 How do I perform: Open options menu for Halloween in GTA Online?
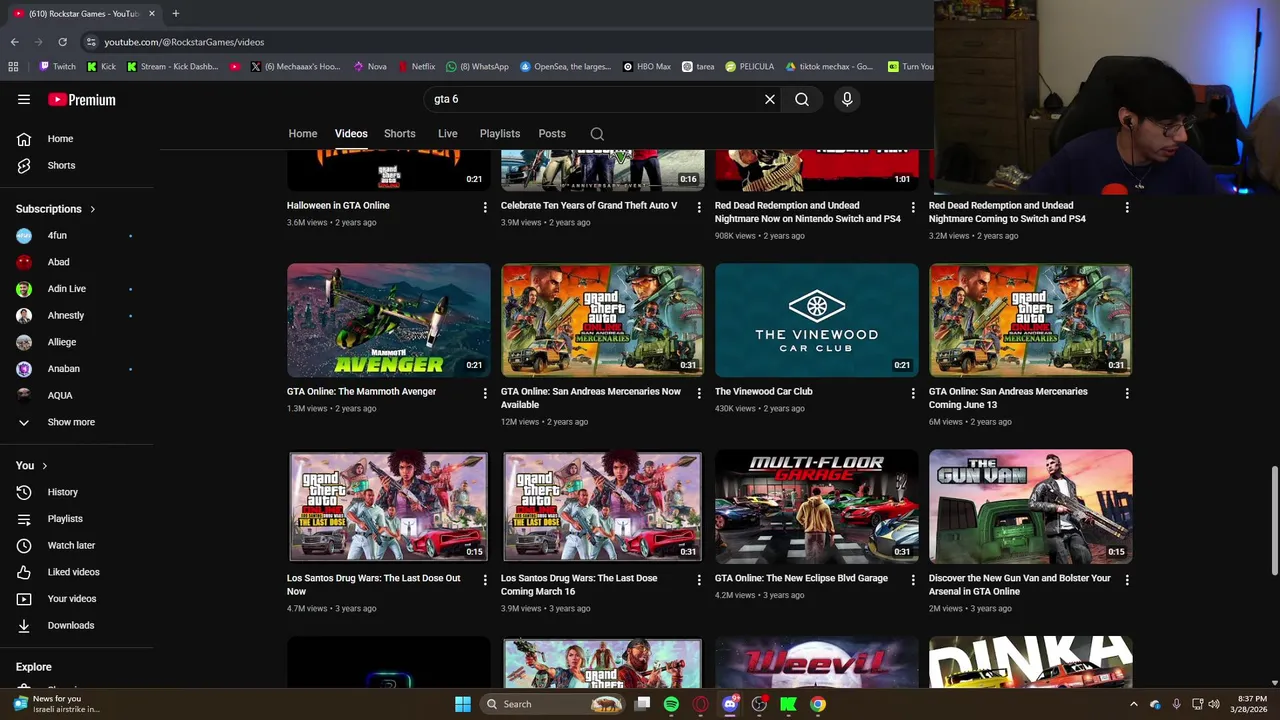(485, 207)
